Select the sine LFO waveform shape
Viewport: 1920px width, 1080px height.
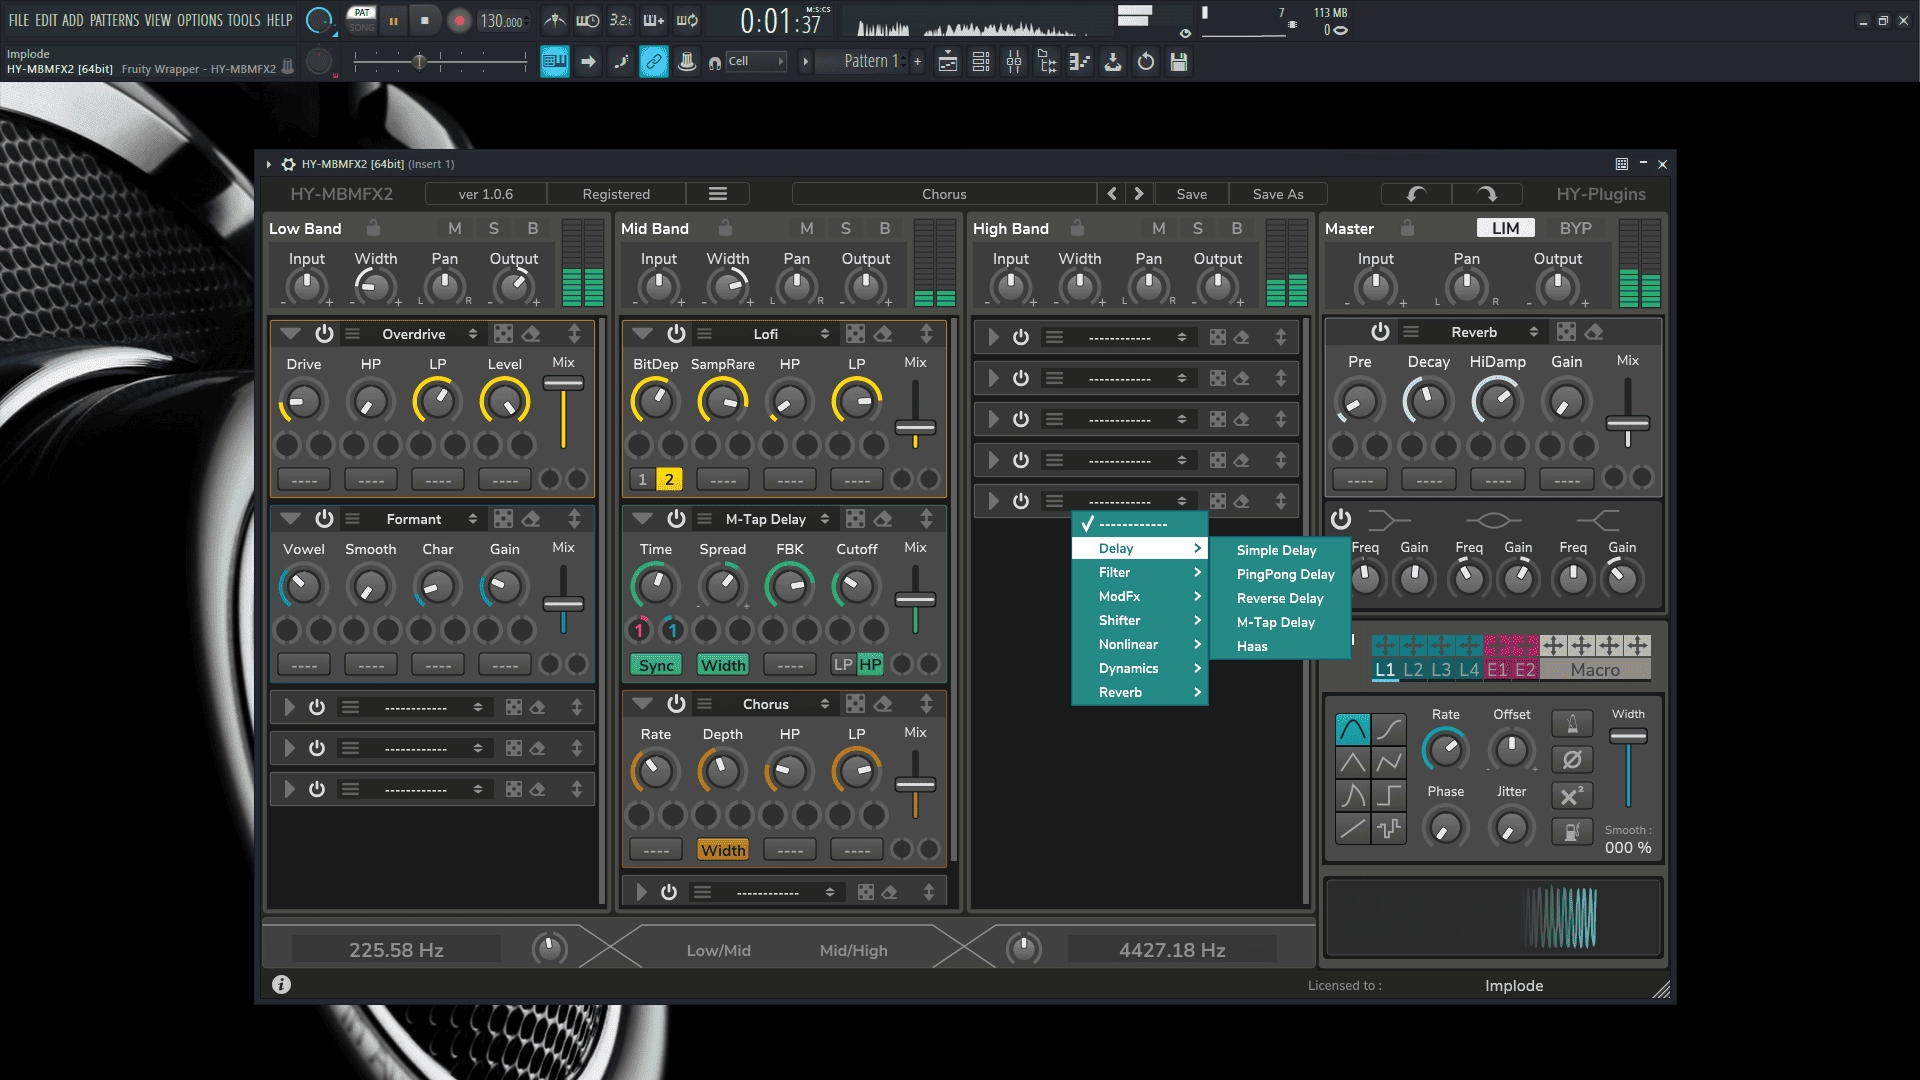(1353, 730)
